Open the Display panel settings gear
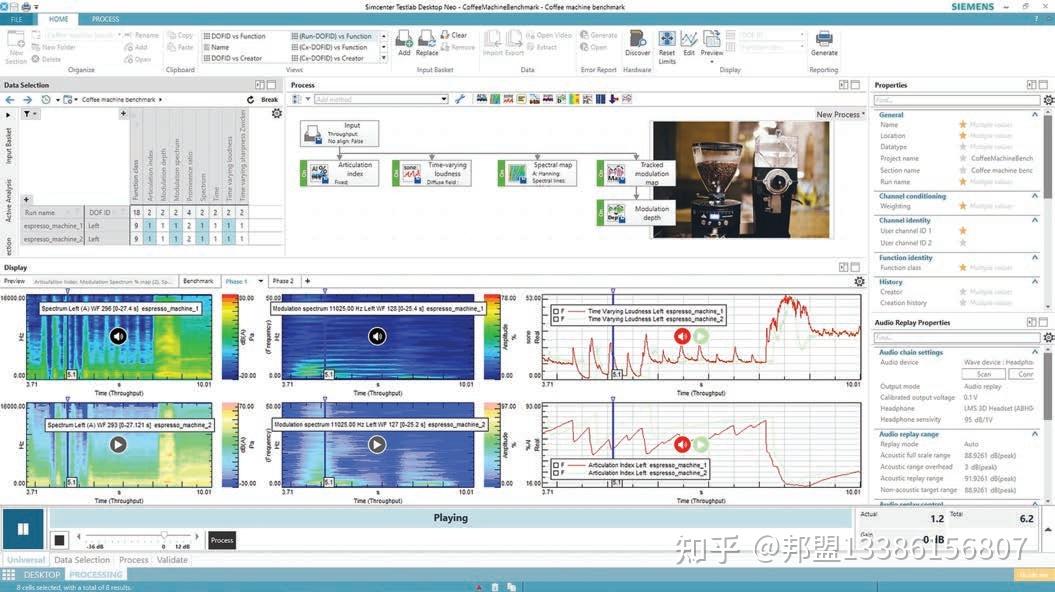 pyautogui.click(x=859, y=282)
